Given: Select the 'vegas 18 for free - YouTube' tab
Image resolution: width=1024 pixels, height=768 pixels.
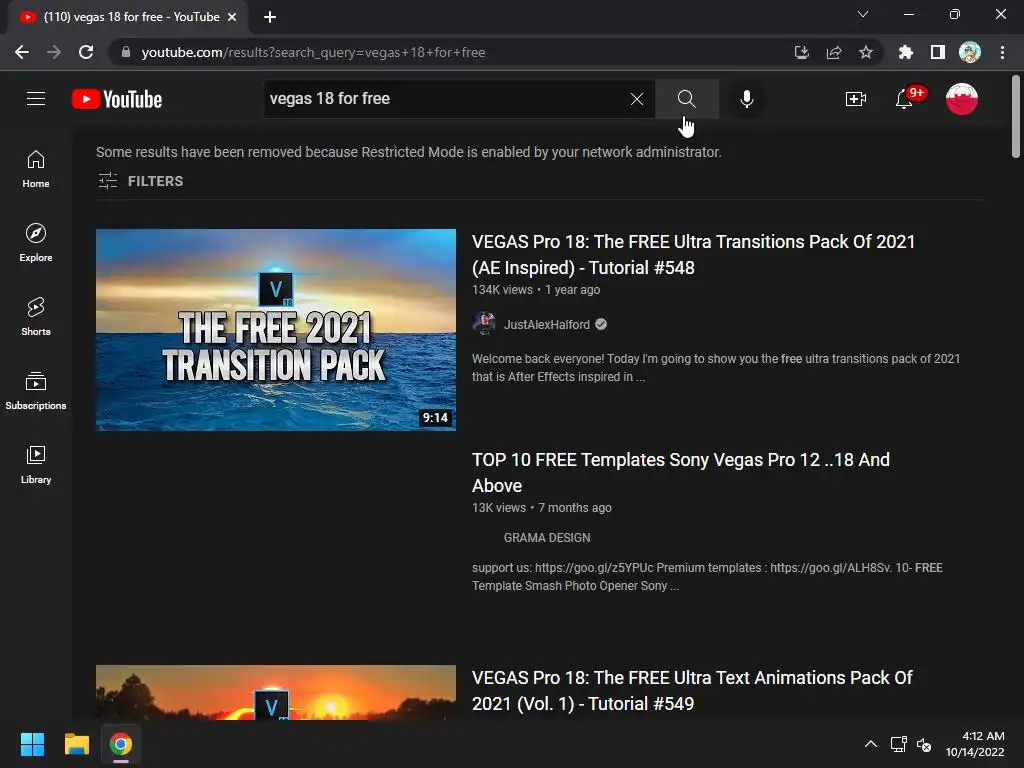Looking at the screenshot, I should tap(127, 17).
